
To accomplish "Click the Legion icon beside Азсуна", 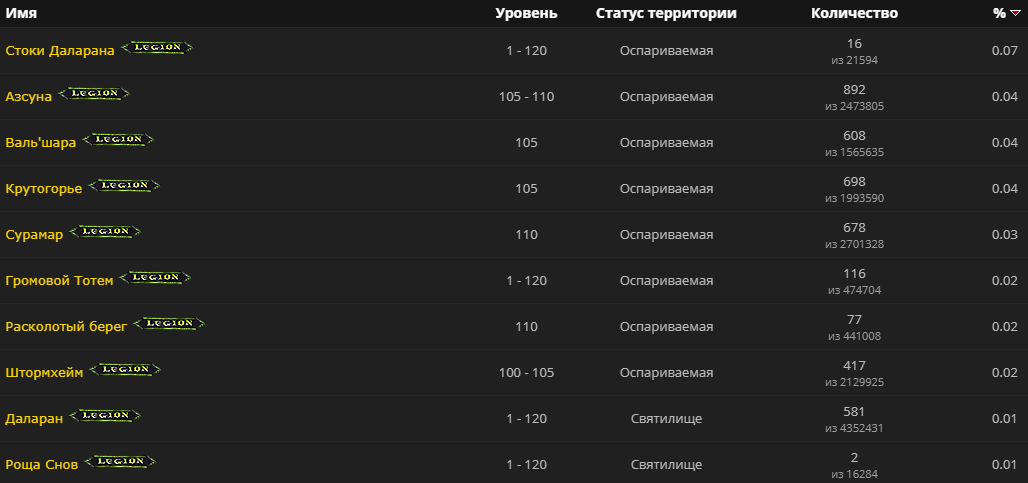I will tap(94, 94).
